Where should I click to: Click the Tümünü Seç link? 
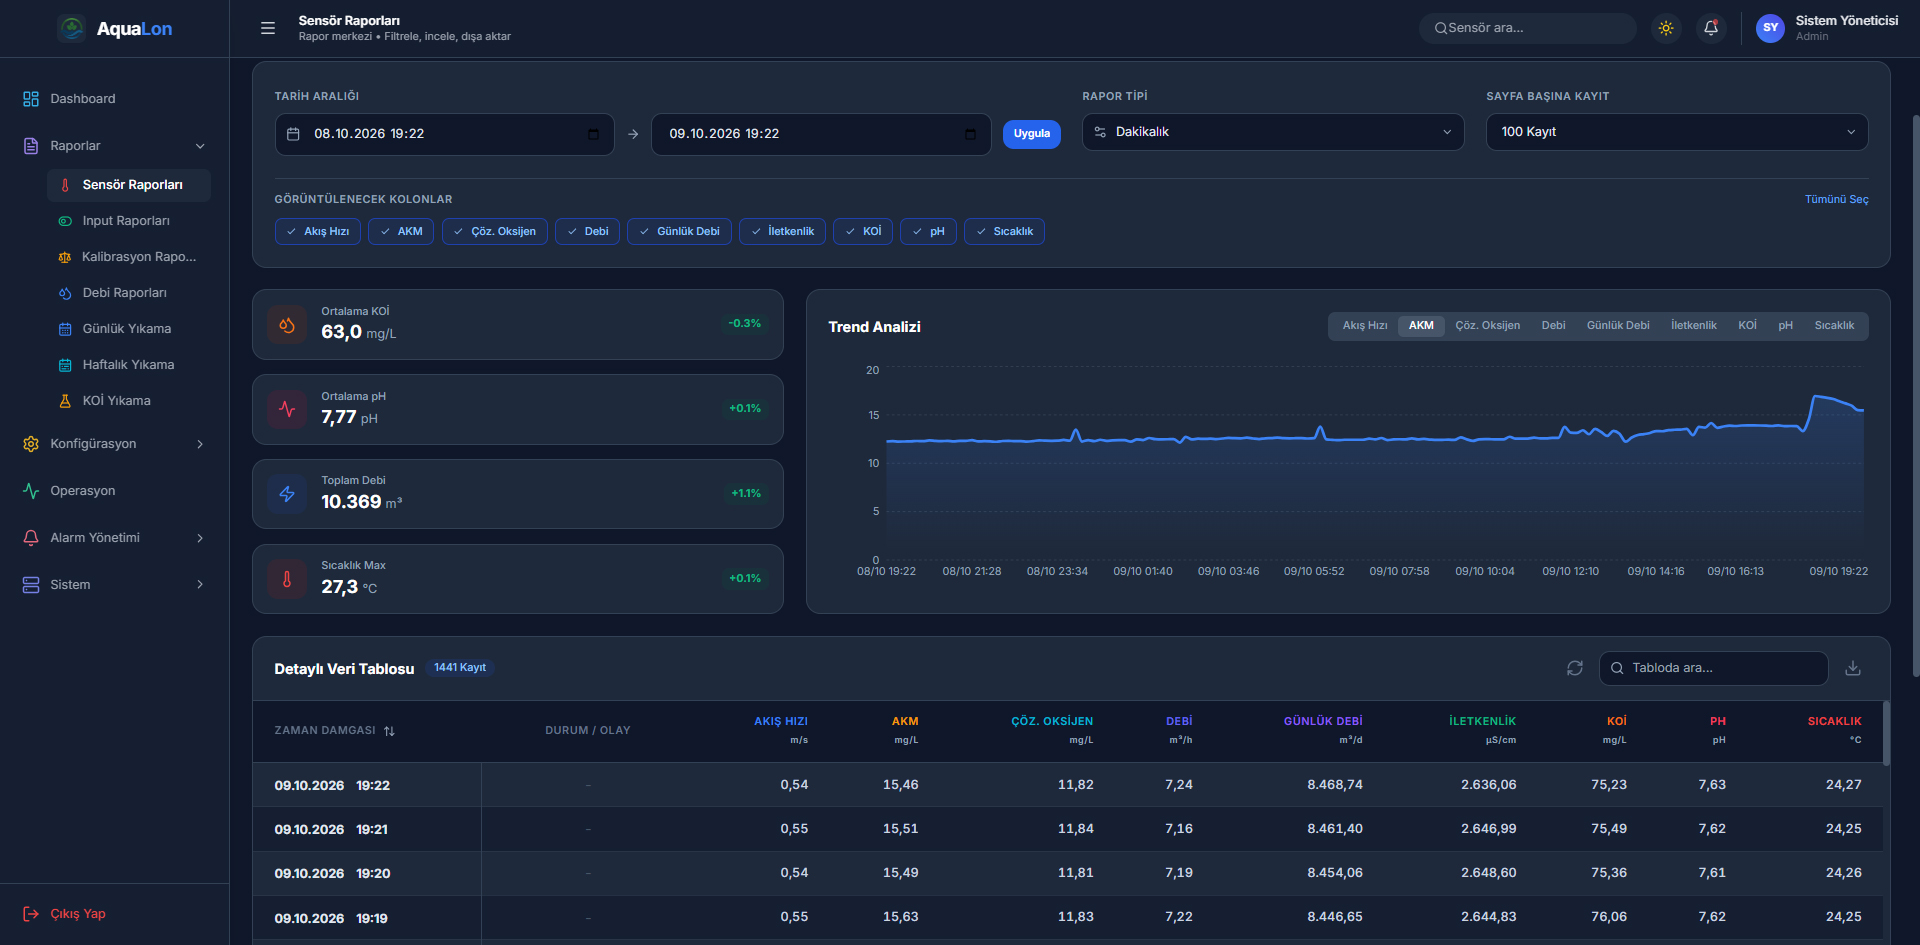(1836, 200)
